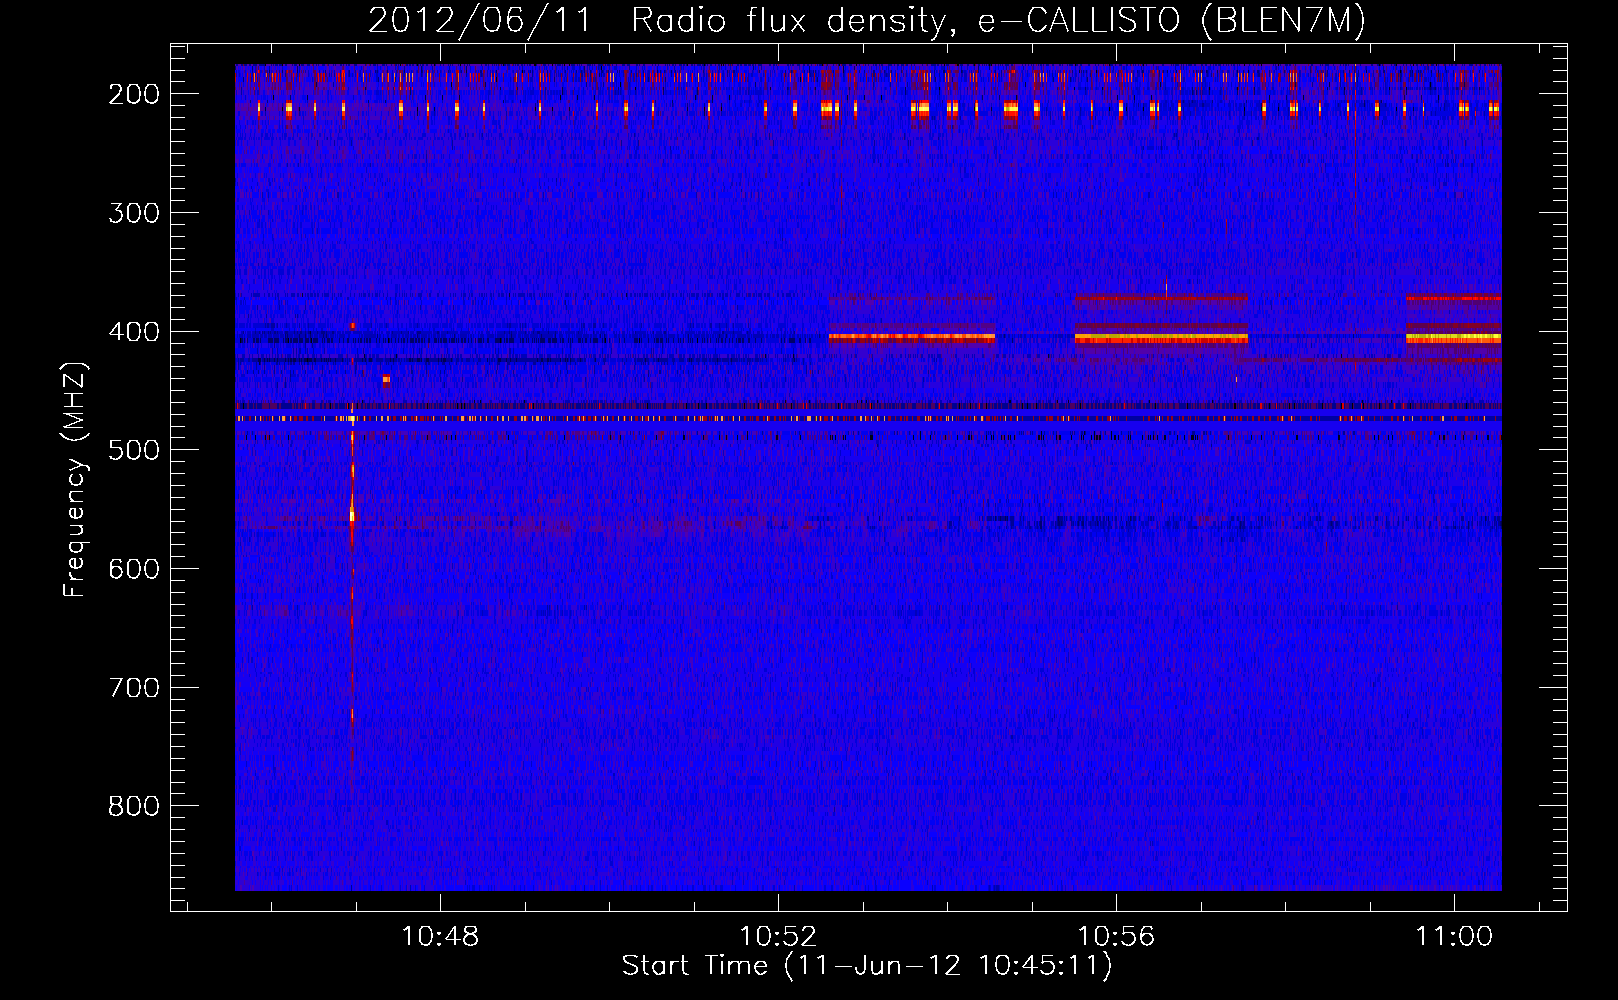
Task: Click the '10:56' time tick label
Action: point(1116,936)
